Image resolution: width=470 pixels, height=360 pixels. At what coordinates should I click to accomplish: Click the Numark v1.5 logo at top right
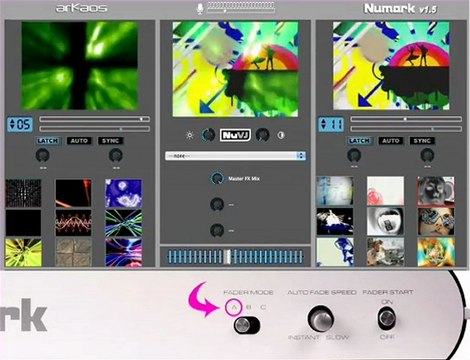tap(400, 8)
